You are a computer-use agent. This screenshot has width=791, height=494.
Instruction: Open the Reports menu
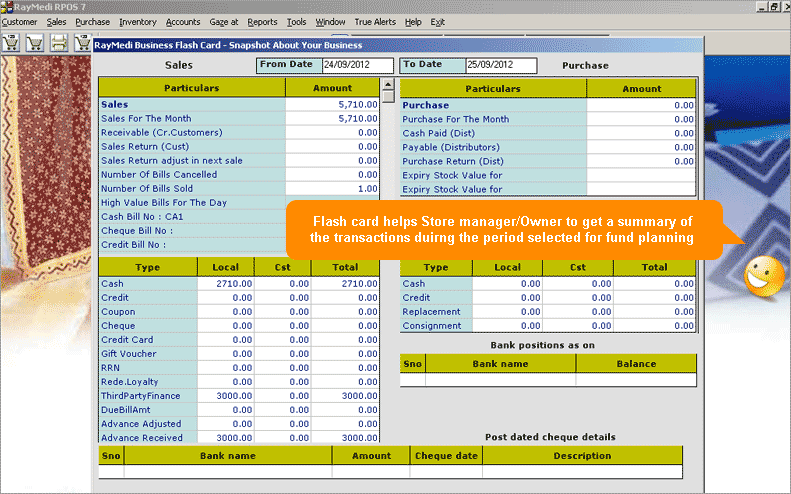262,21
